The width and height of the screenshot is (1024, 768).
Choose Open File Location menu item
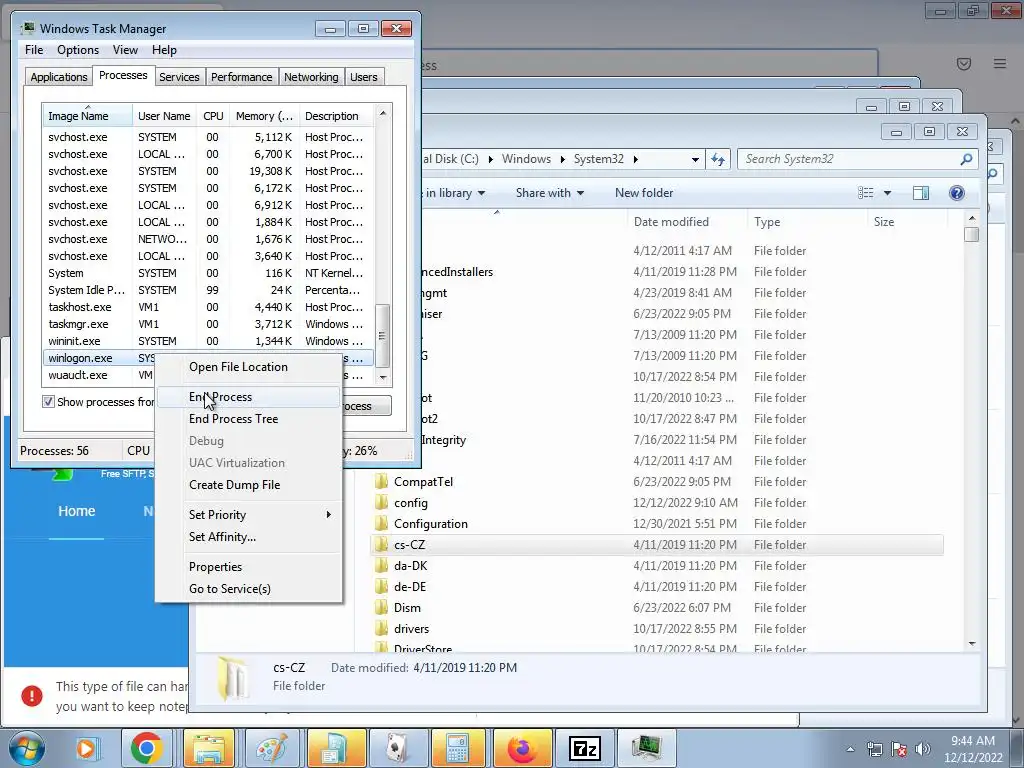[248, 367]
